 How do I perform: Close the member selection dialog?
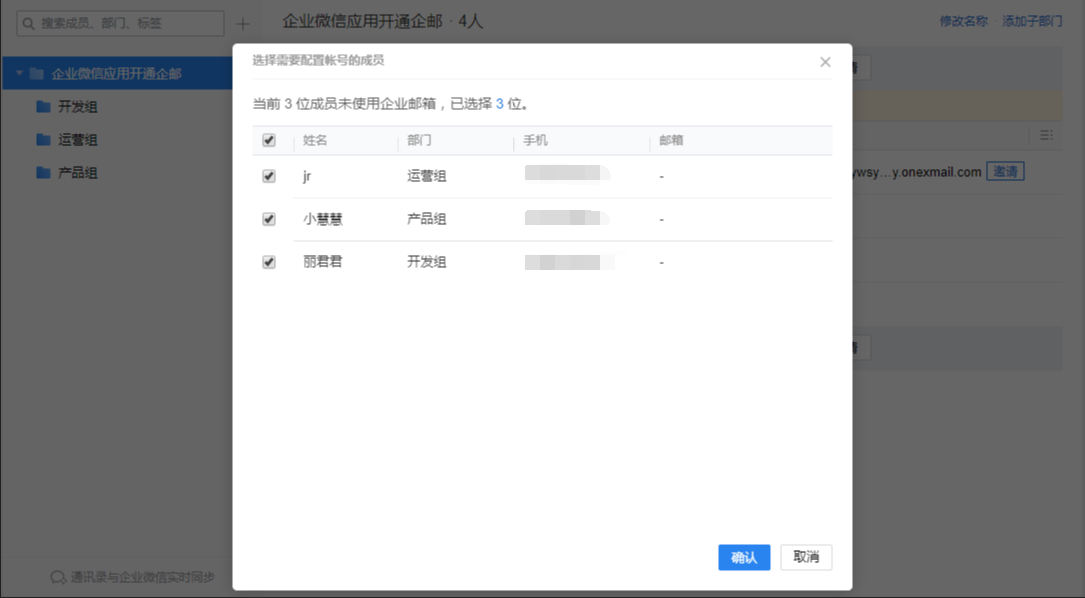(x=825, y=62)
